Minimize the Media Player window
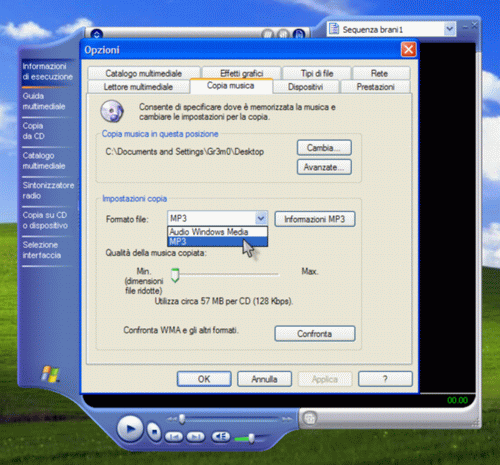 (x=465, y=27)
